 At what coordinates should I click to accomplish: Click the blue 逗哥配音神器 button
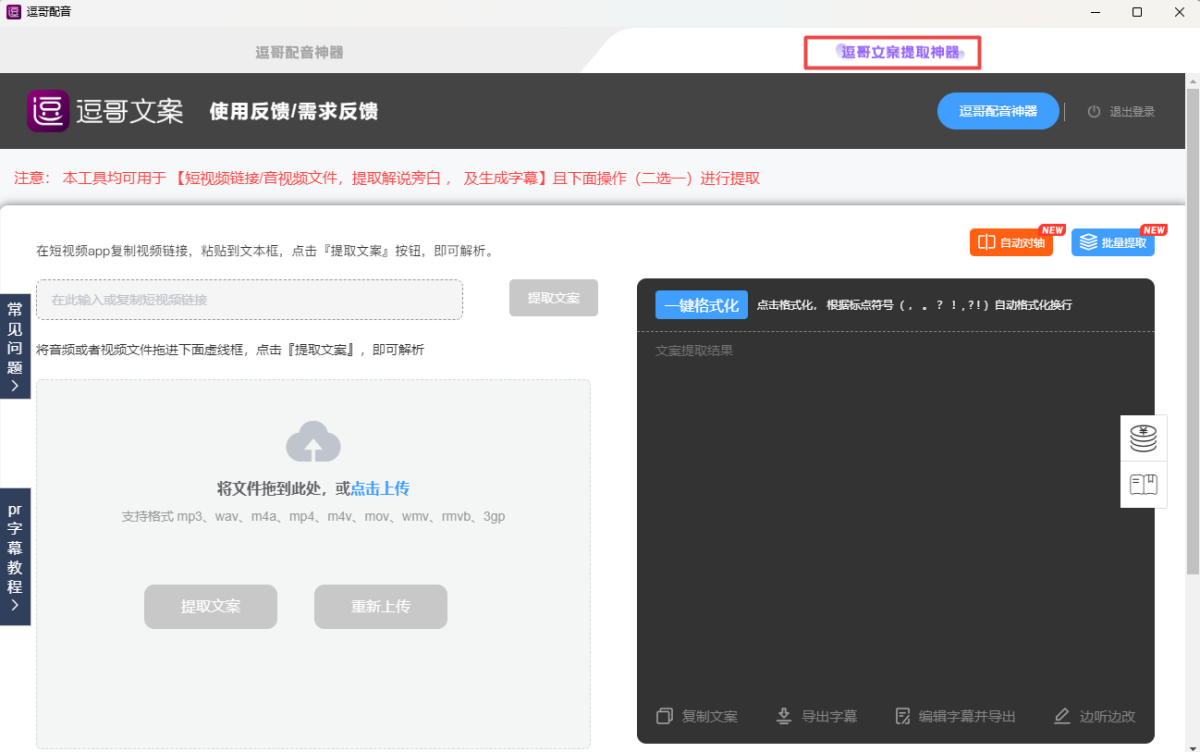coord(998,111)
